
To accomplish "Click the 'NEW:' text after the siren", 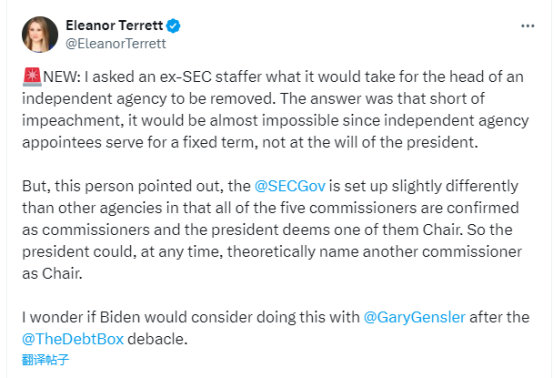I will click(x=62, y=77).
